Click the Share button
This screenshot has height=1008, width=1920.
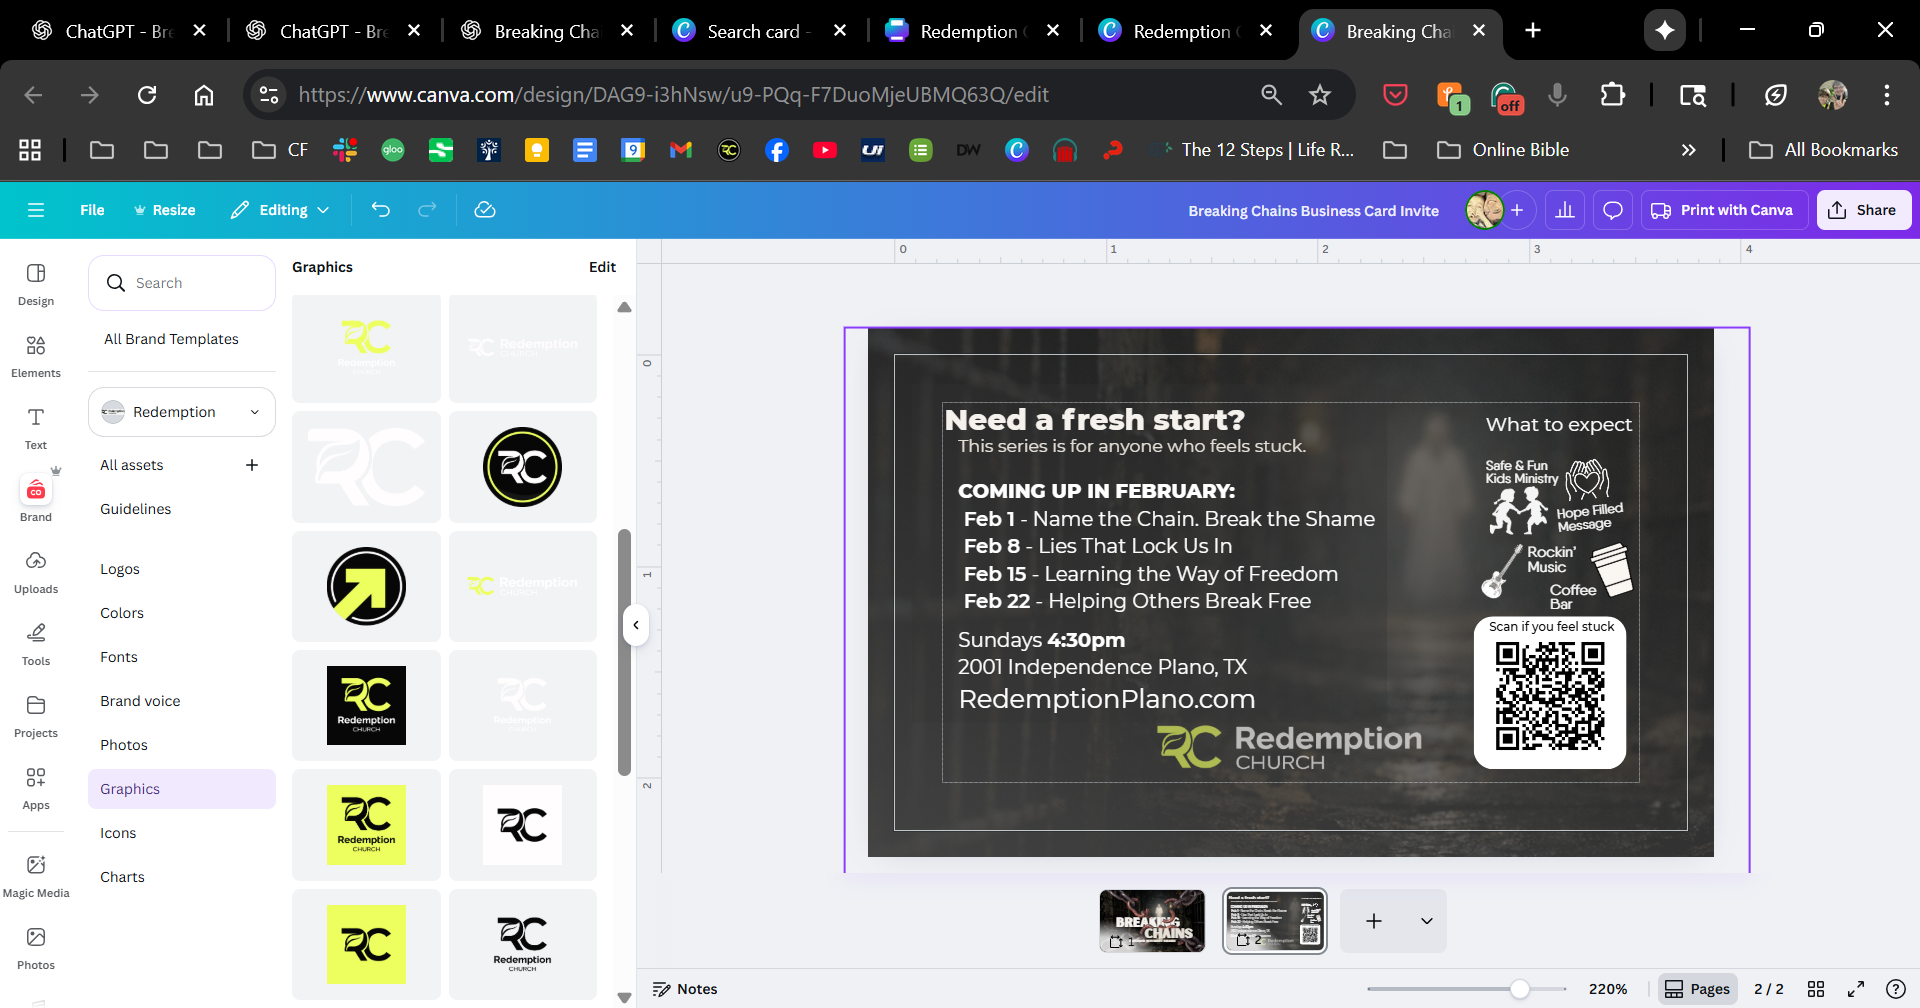pyautogui.click(x=1863, y=210)
